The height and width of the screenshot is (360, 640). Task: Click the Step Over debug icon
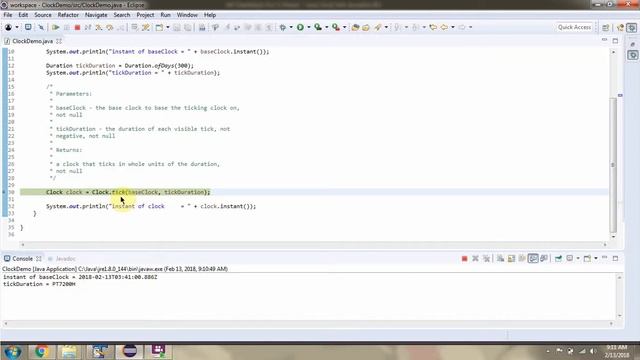110,27
